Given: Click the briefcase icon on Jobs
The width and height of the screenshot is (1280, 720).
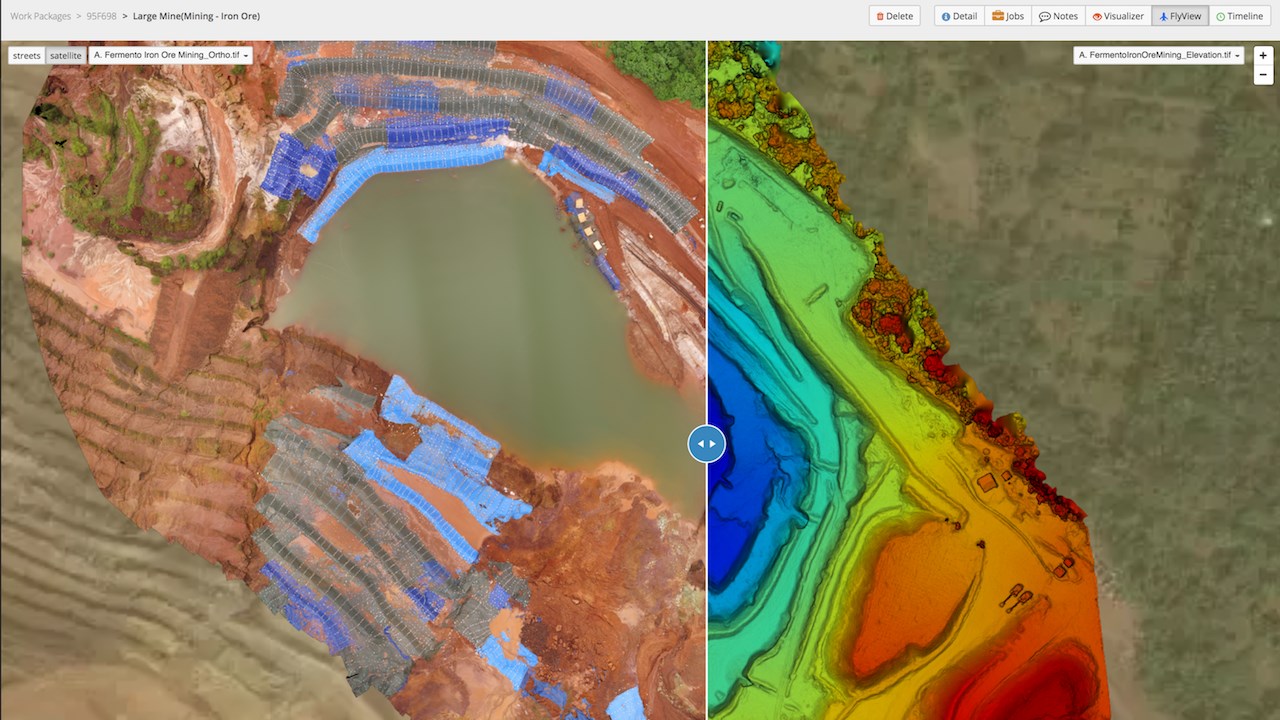Looking at the screenshot, I should point(997,16).
